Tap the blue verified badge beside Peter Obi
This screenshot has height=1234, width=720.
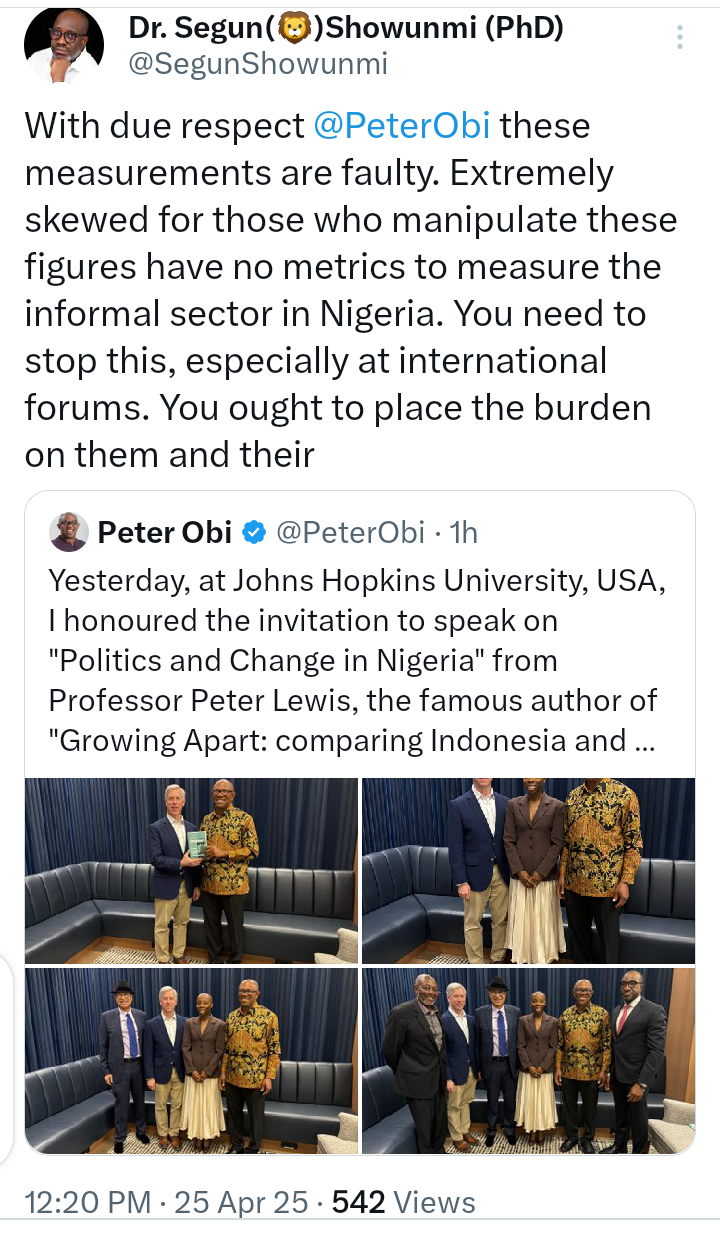[x=254, y=533]
